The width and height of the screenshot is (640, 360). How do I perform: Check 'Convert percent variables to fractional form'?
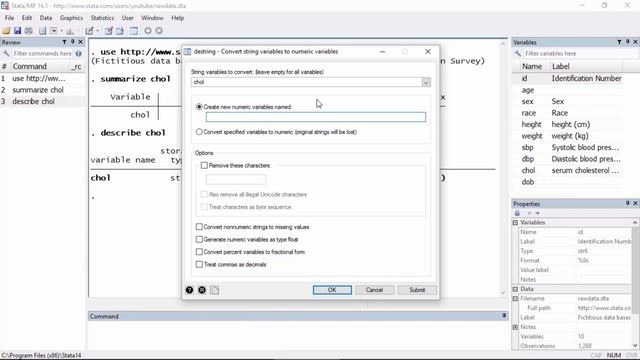[x=199, y=252]
